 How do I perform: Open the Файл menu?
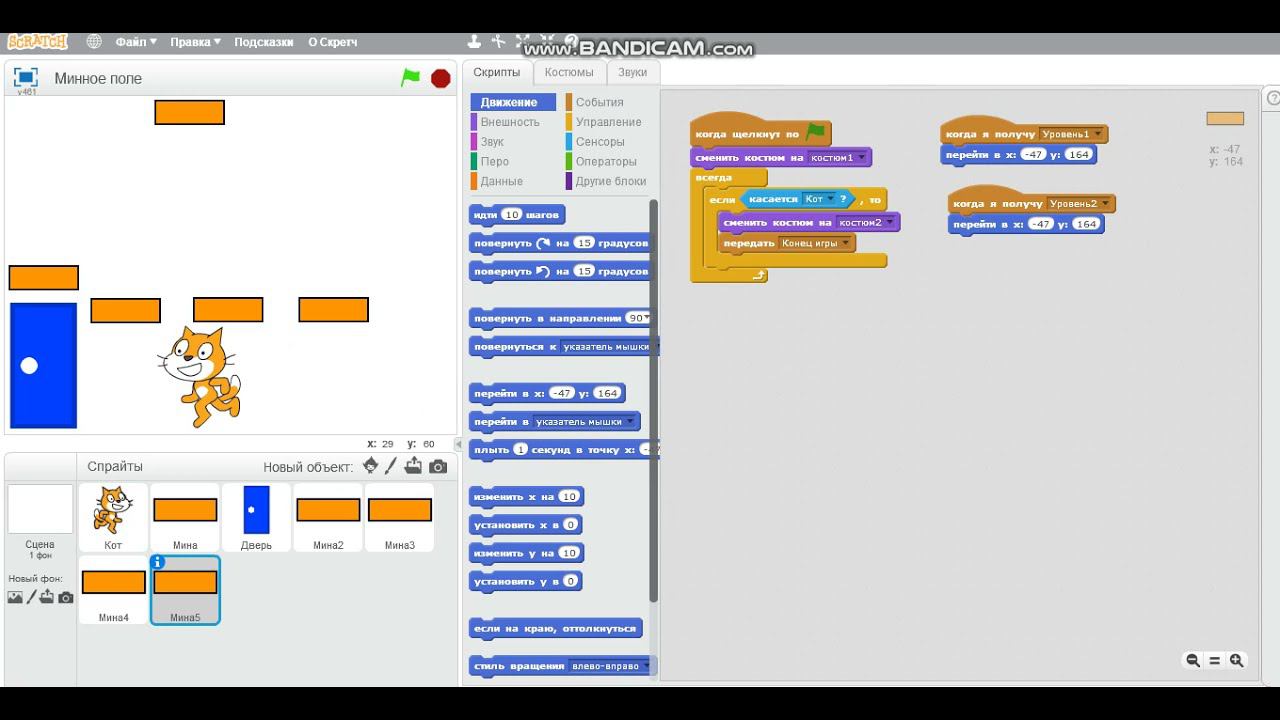(x=136, y=42)
